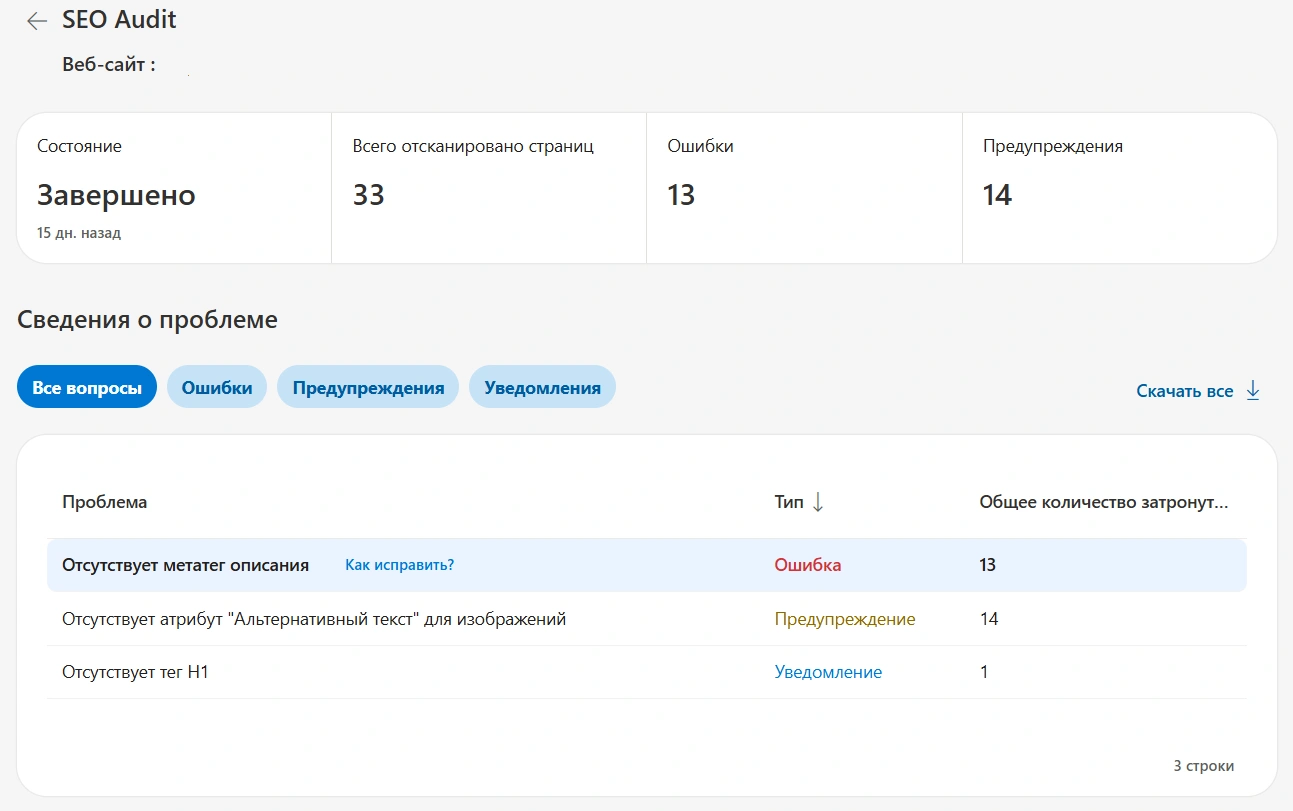Click count 14 in the alt text row
This screenshot has width=1293, height=811.
click(989, 619)
